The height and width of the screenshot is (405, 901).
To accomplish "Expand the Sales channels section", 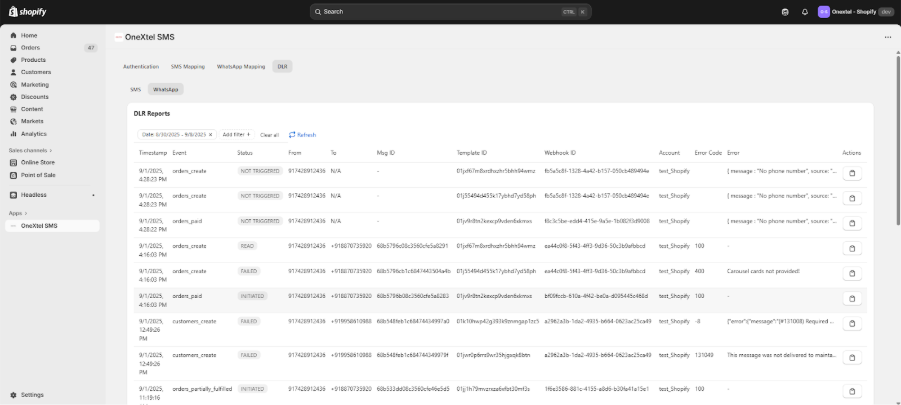I will 30,150.
